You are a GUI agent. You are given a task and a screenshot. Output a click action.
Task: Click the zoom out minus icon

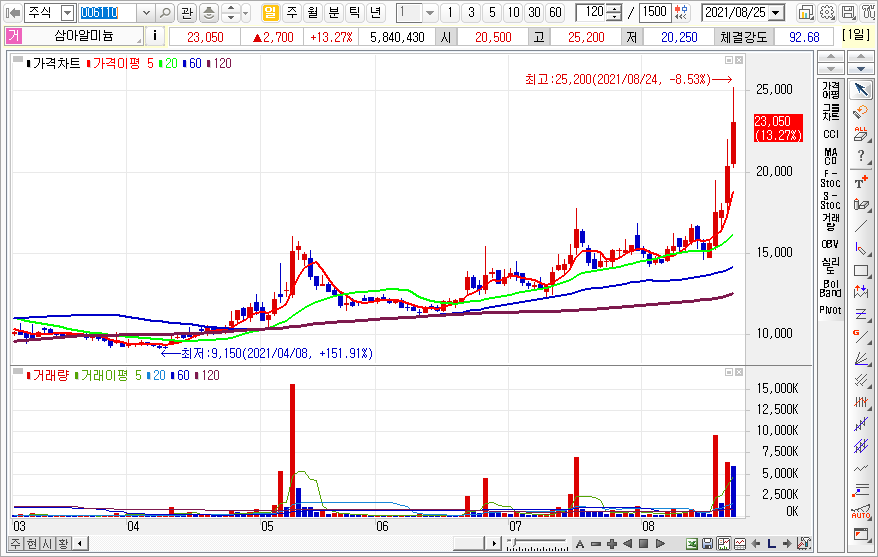pyautogui.click(x=596, y=544)
